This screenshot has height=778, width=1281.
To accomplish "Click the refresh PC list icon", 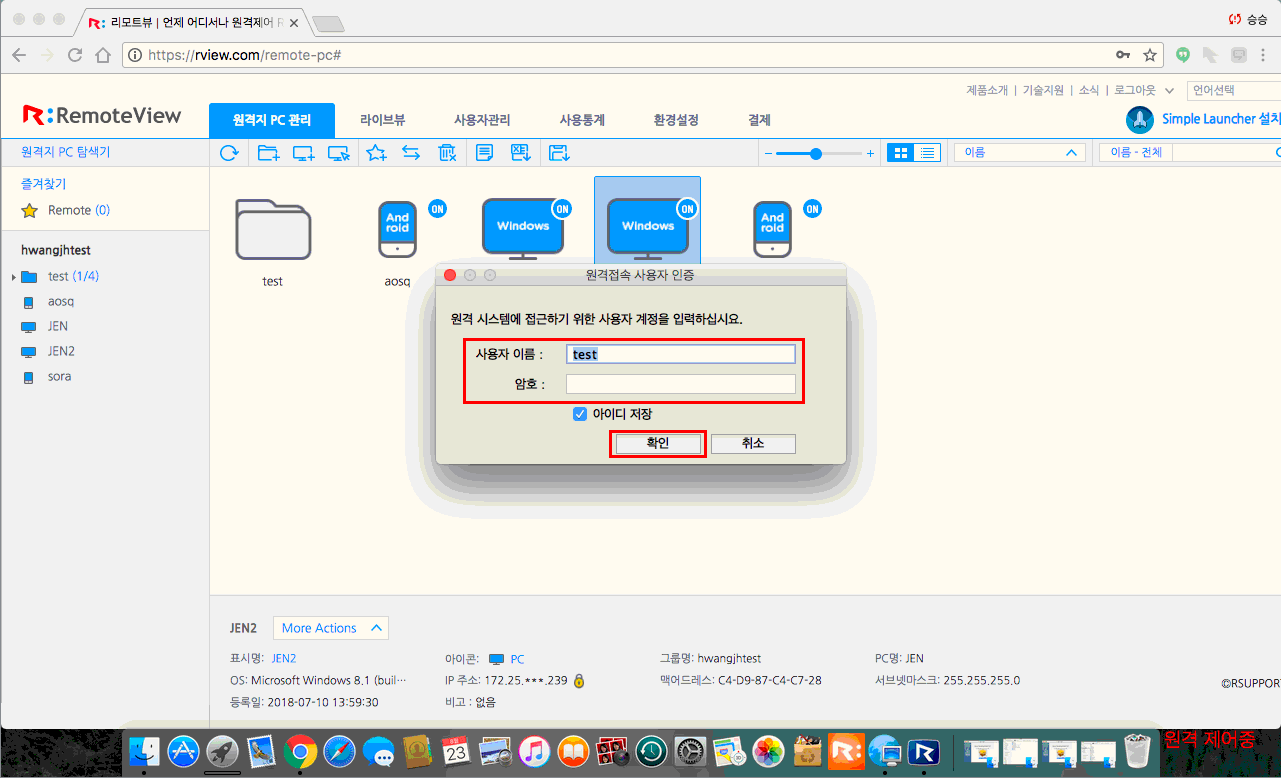I will pyautogui.click(x=229, y=152).
